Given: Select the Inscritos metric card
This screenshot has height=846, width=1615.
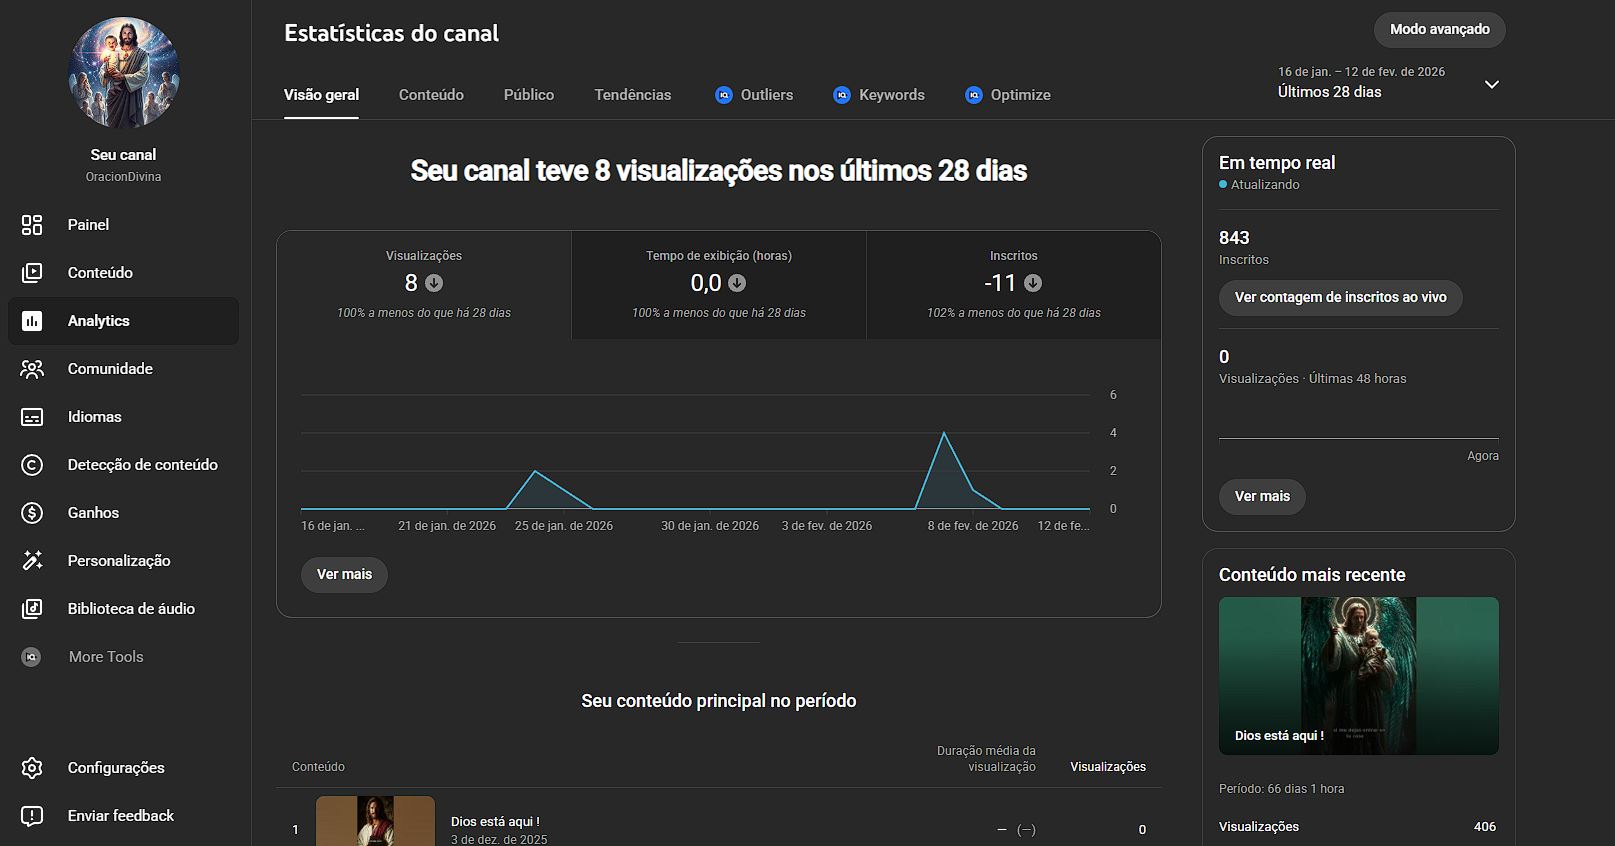Looking at the screenshot, I should (1013, 284).
